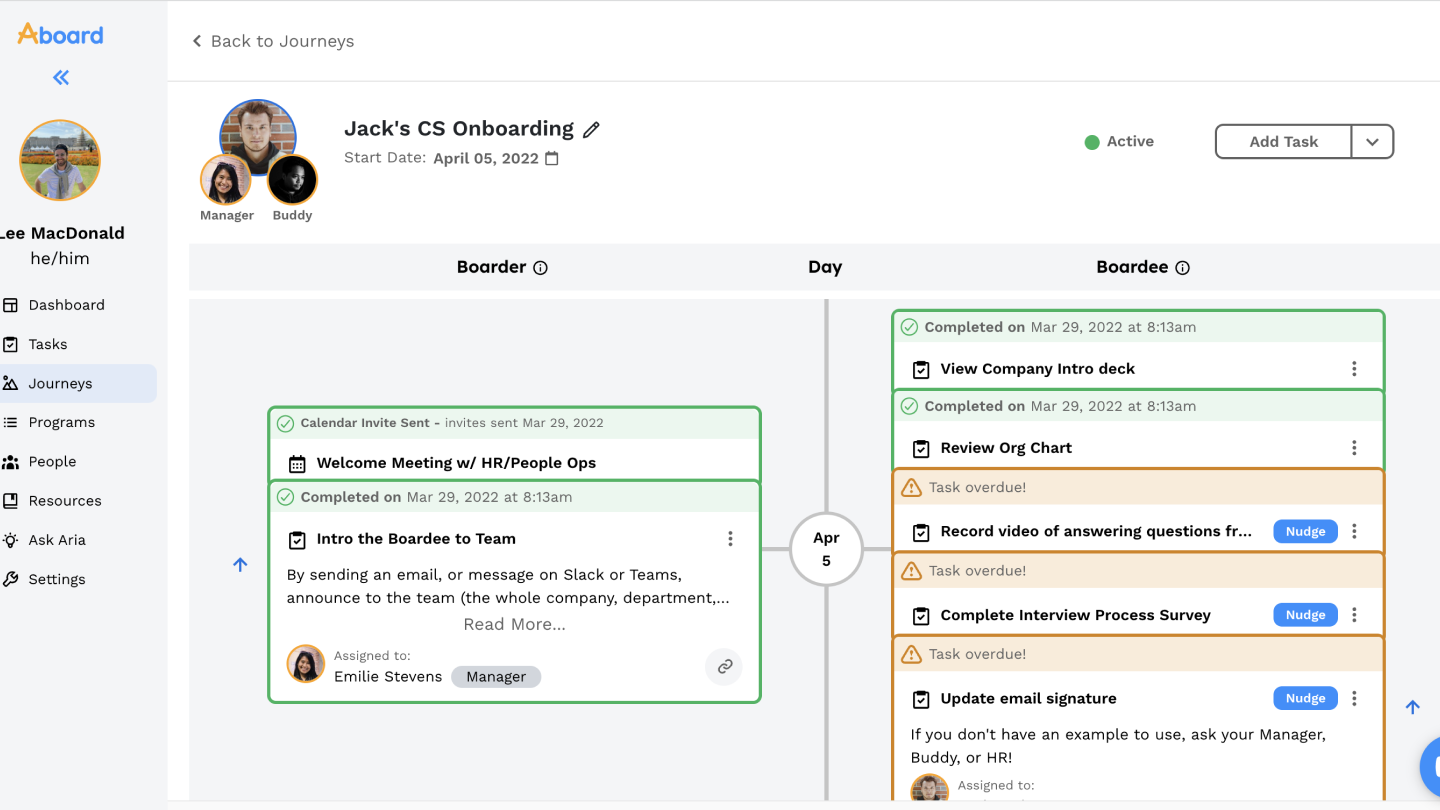Open Programs from the sidebar
This screenshot has height=810, width=1440.
(62, 422)
